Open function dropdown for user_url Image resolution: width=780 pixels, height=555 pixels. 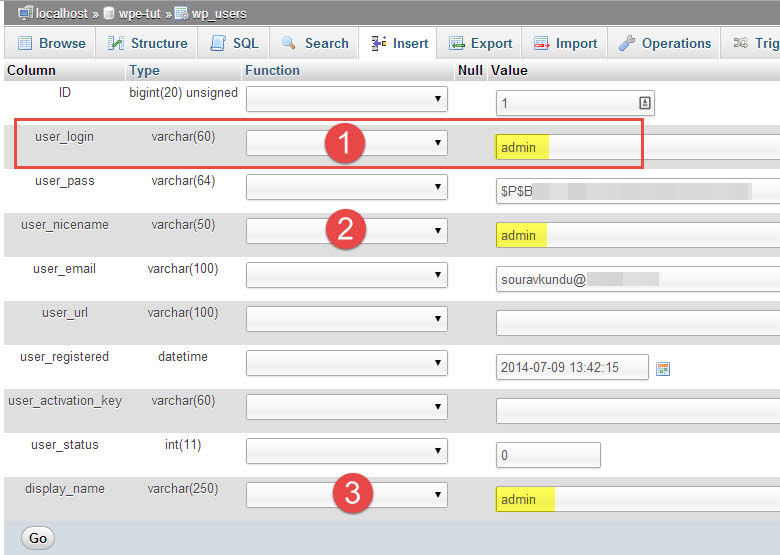pyautogui.click(x=347, y=319)
